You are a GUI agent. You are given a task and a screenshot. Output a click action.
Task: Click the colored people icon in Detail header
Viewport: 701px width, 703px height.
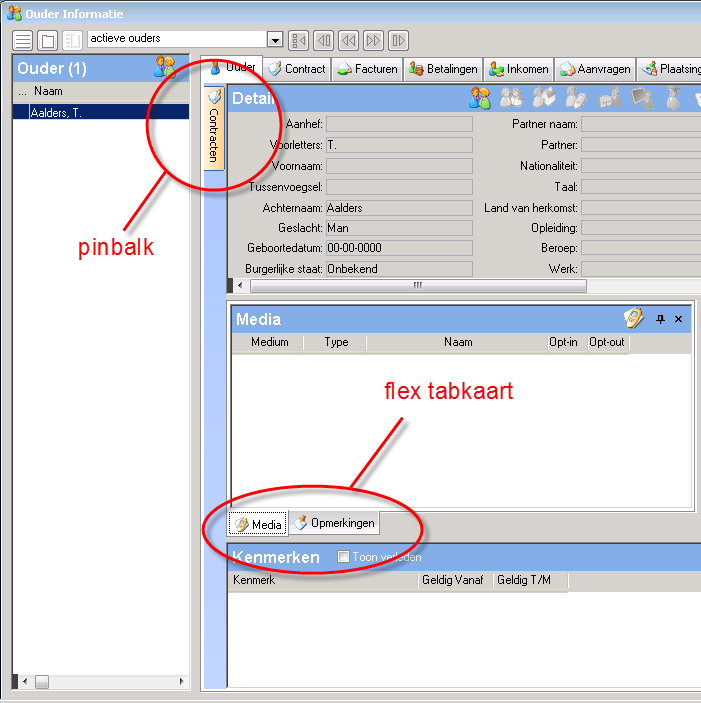pos(480,98)
